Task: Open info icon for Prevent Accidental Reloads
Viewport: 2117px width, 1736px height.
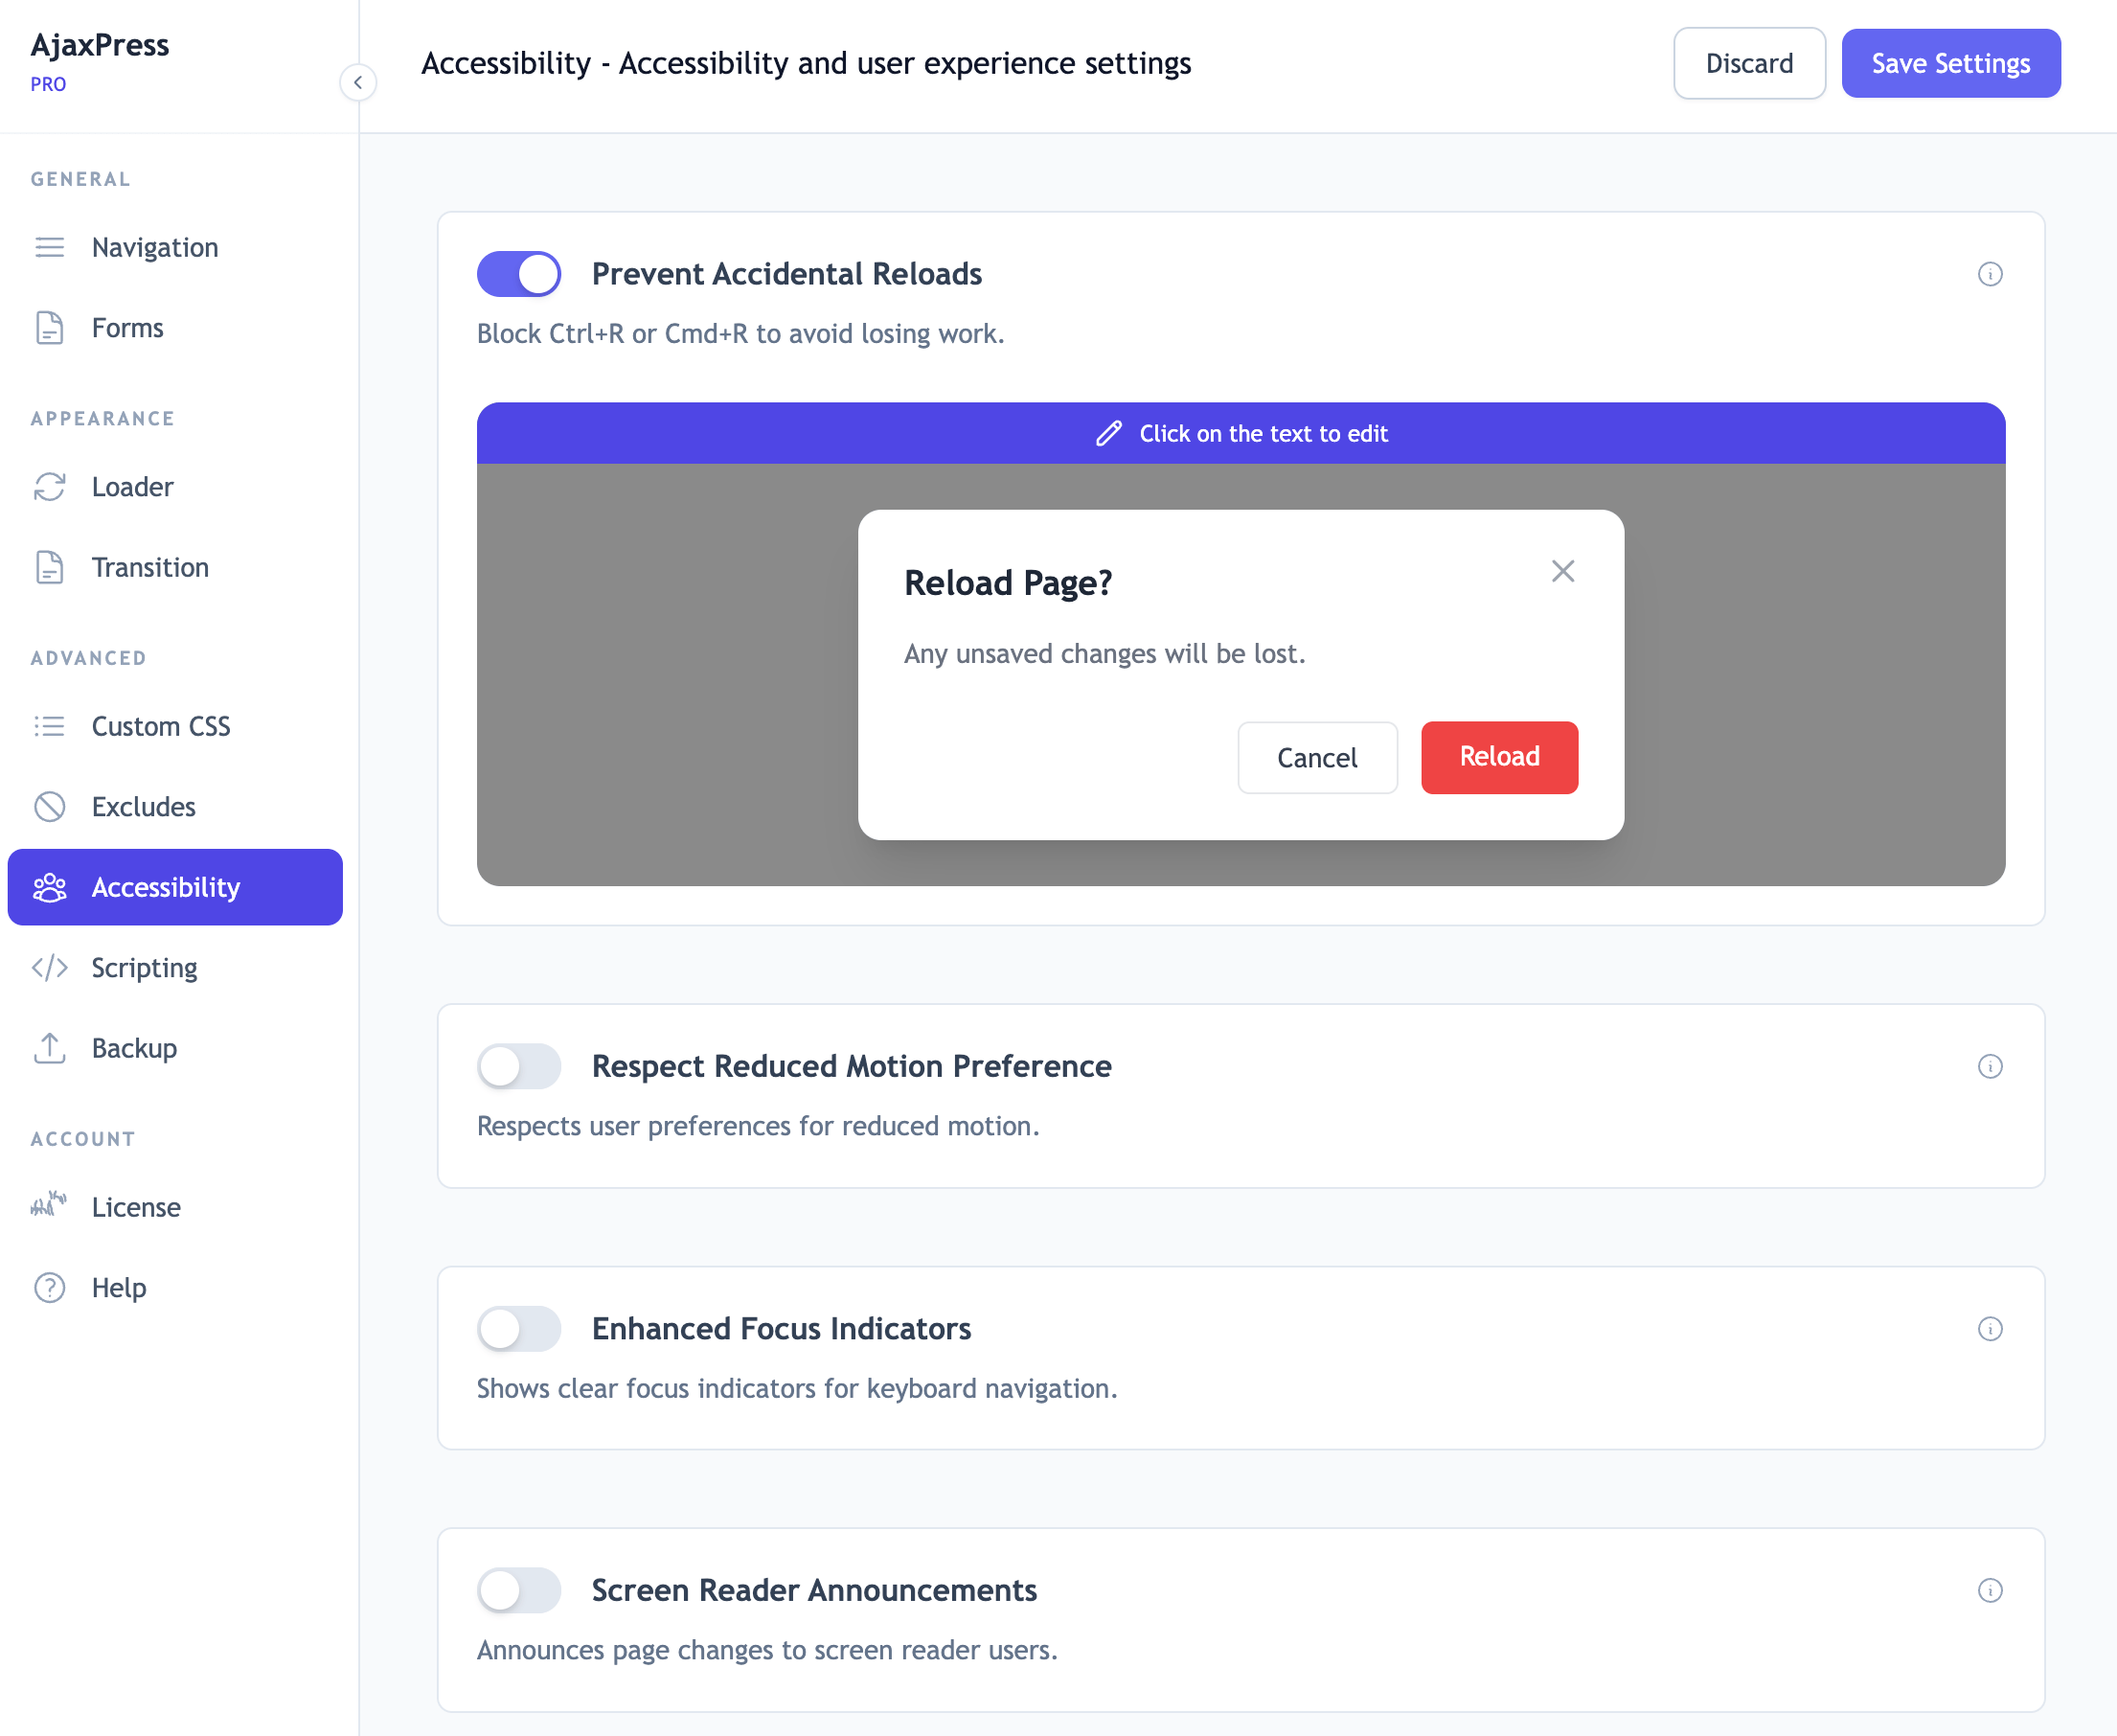Action: point(1990,274)
